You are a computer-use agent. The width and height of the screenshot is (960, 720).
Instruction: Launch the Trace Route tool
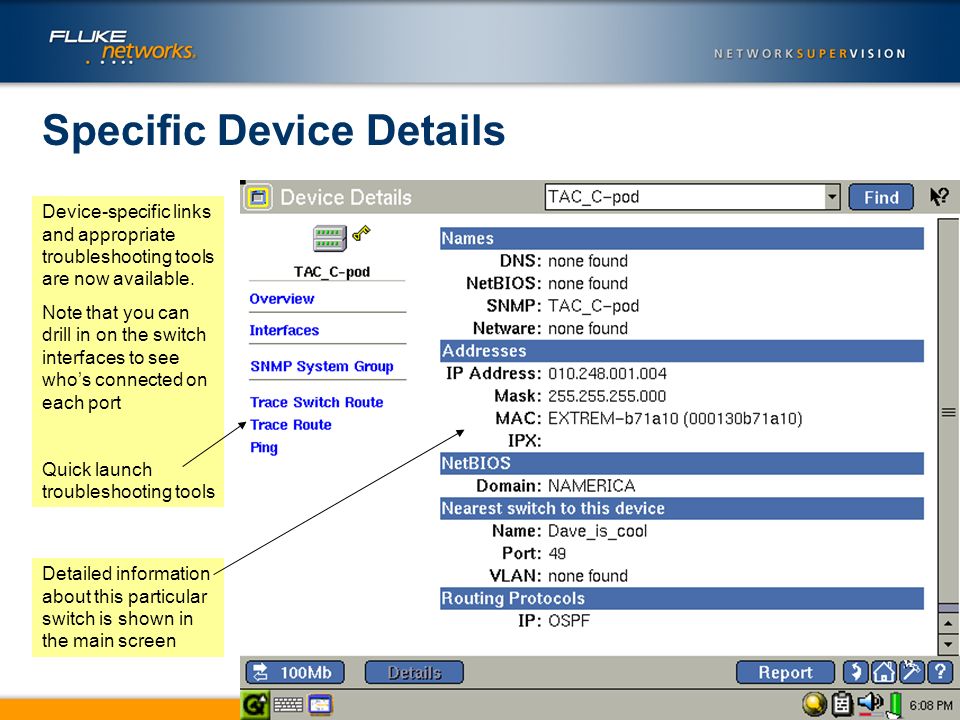291,425
